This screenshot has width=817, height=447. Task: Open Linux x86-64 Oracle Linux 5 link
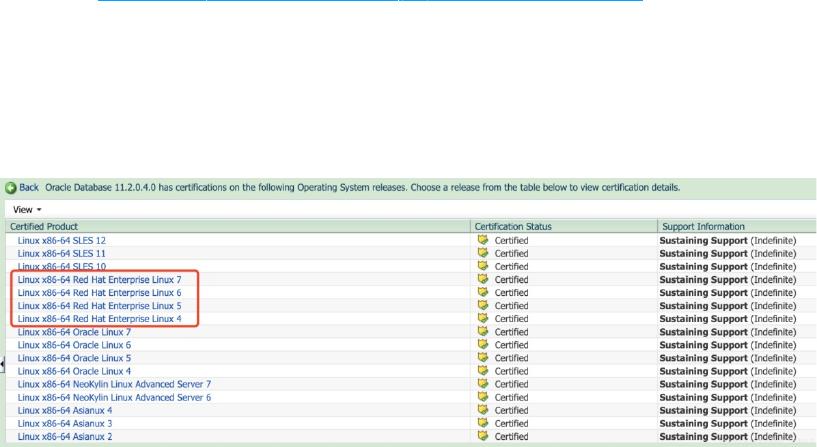[x=74, y=358]
